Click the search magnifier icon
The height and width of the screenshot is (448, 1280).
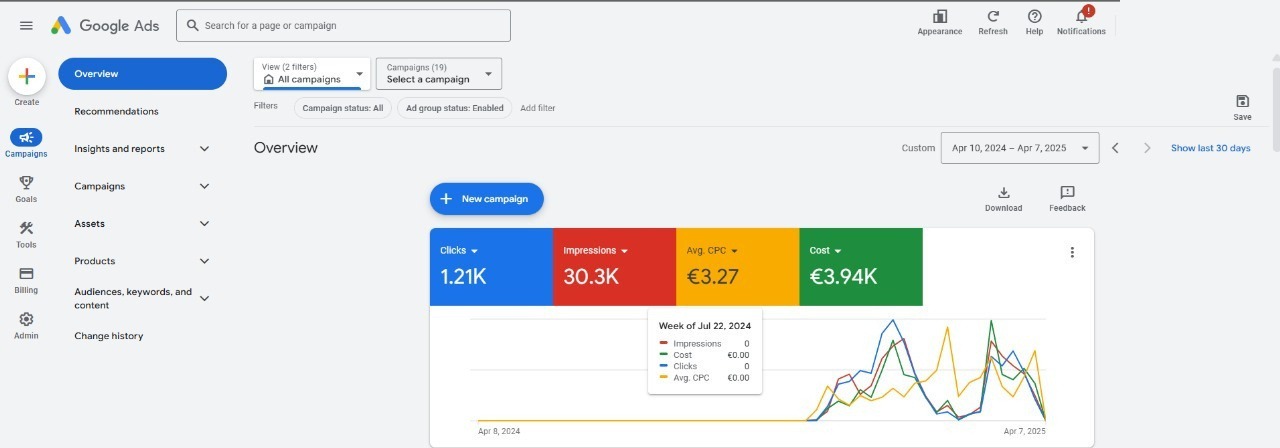click(x=191, y=26)
